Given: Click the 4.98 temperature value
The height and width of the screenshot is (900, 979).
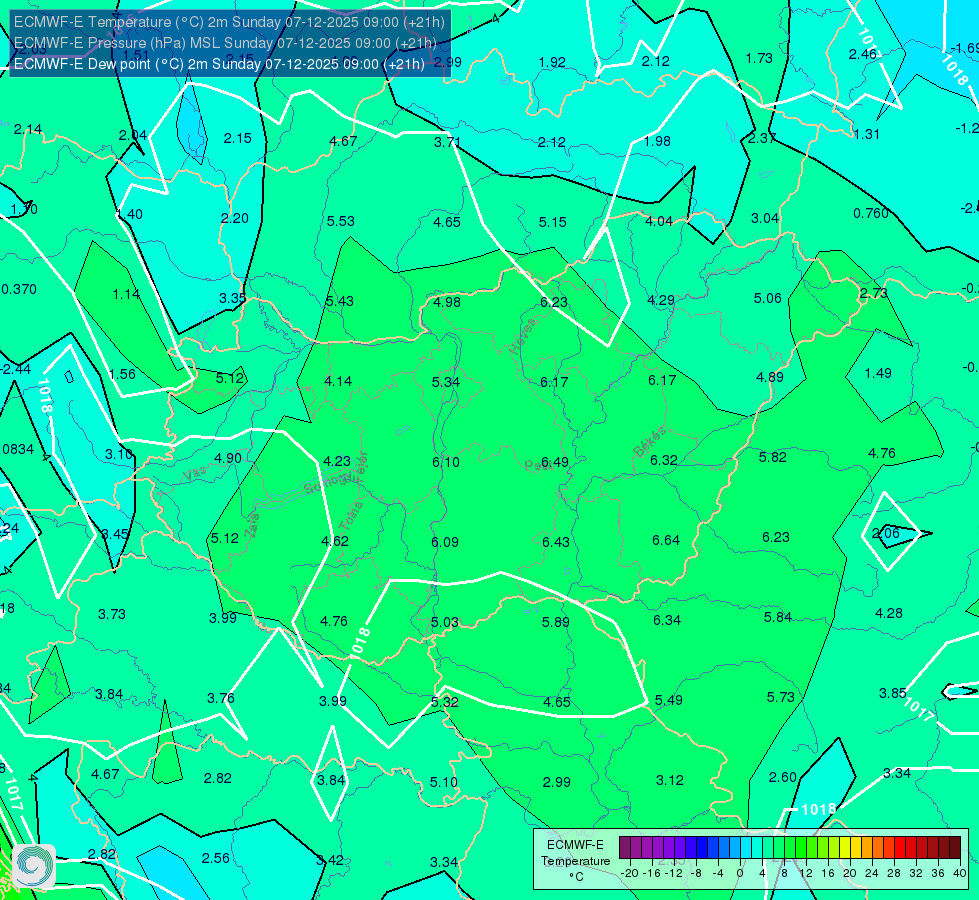Looking at the screenshot, I should tap(447, 302).
